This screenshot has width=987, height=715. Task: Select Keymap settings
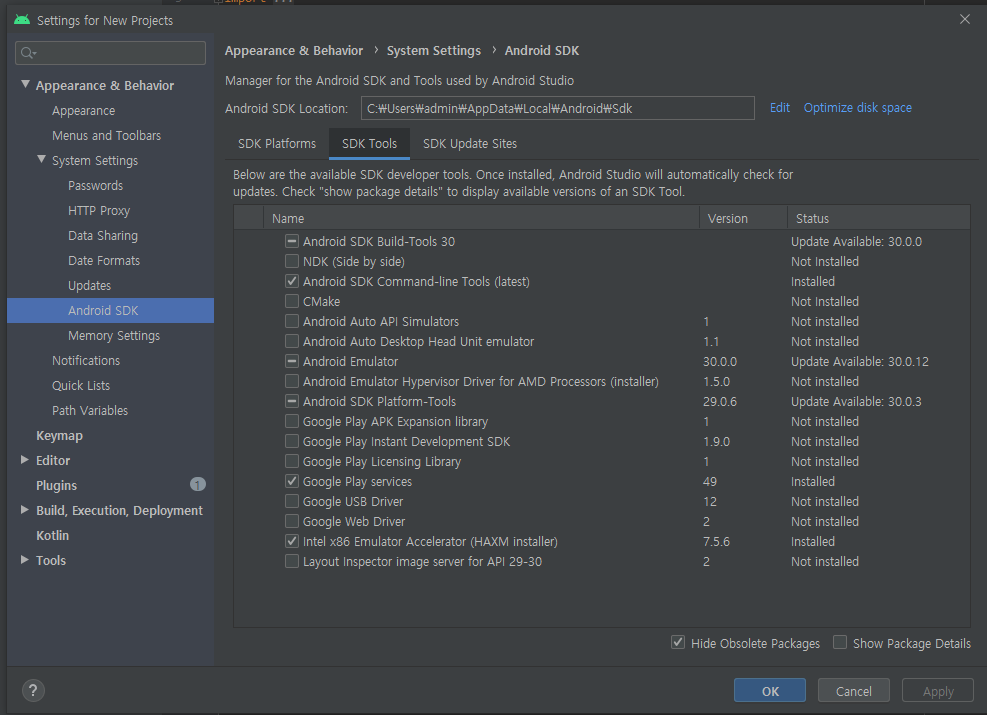point(59,436)
